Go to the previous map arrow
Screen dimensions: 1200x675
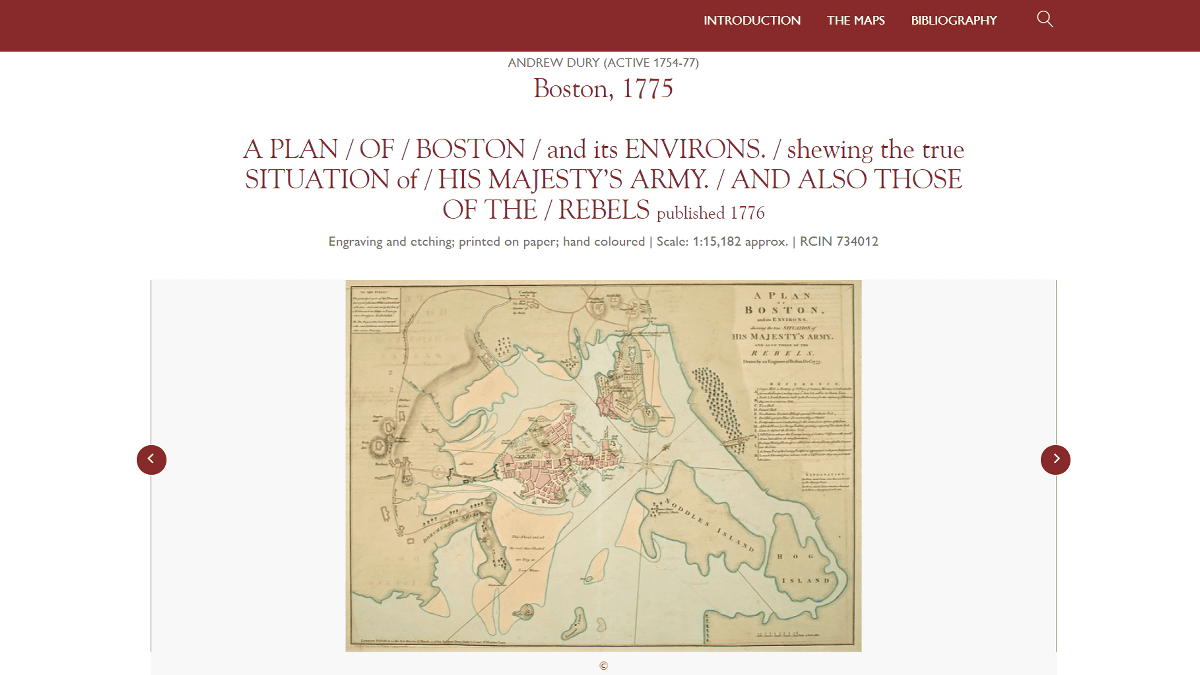(x=152, y=460)
